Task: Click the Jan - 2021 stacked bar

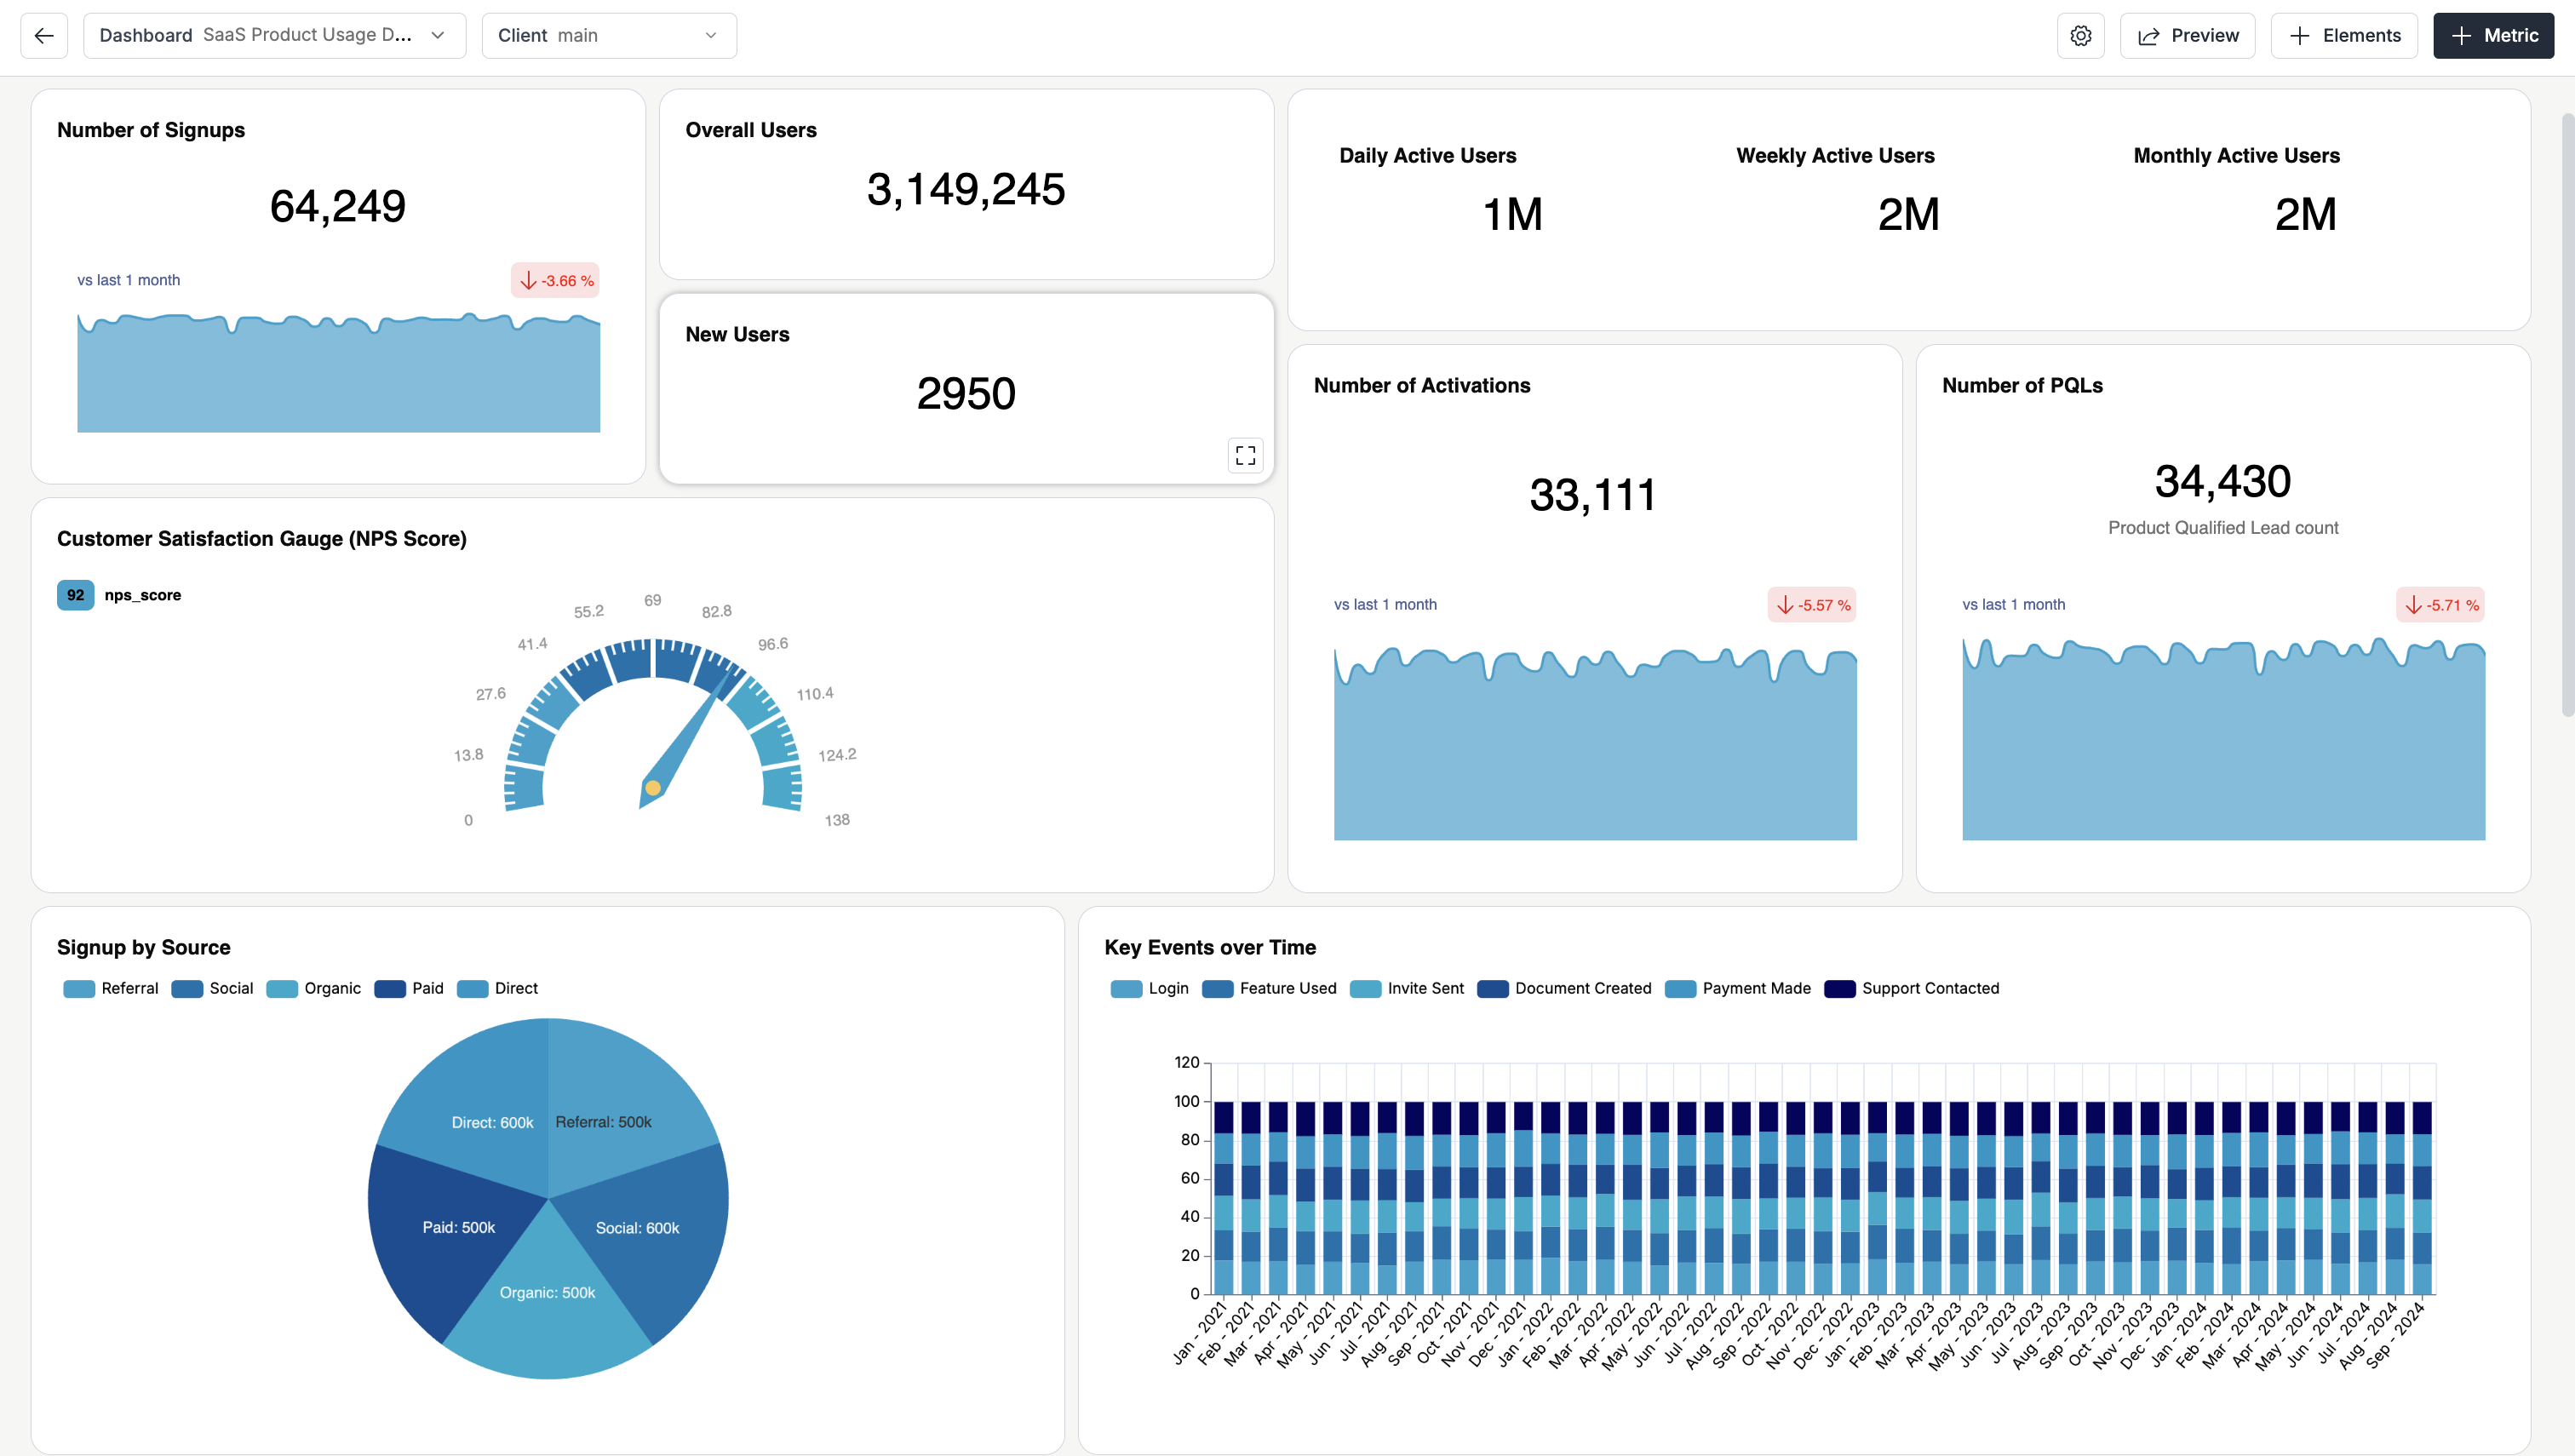Action: 1224,1198
